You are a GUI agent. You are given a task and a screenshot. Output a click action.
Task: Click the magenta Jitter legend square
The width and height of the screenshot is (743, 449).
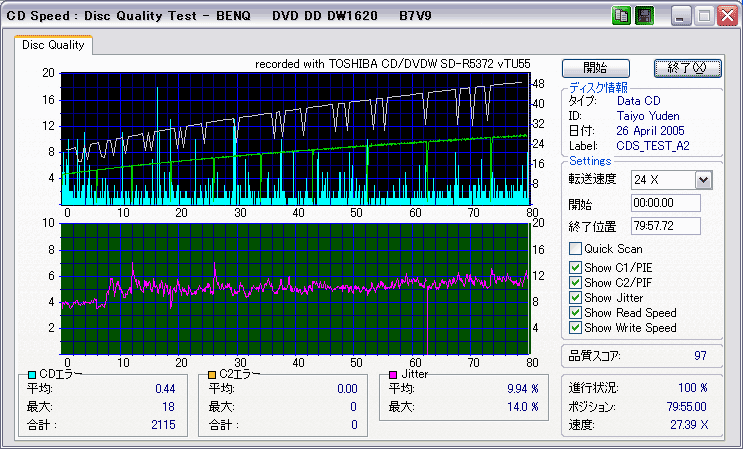394,374
